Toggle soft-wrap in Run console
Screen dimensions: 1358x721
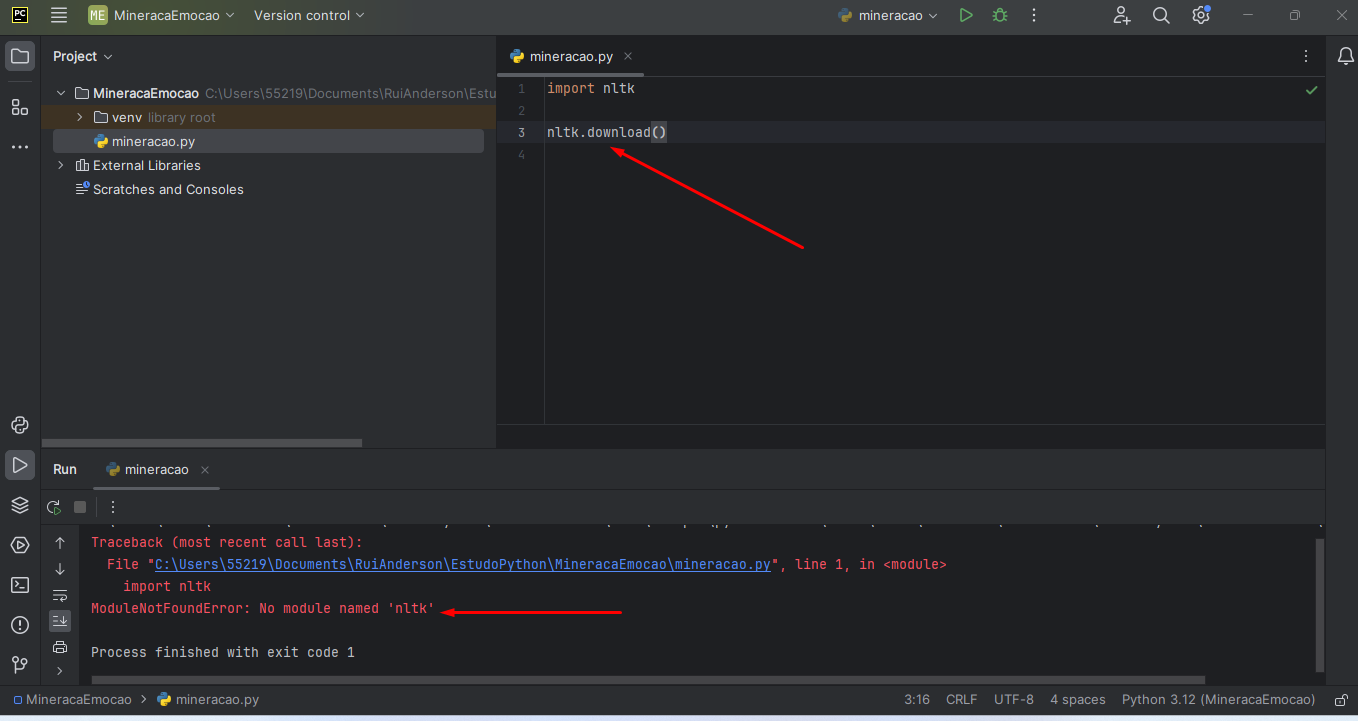60,595
